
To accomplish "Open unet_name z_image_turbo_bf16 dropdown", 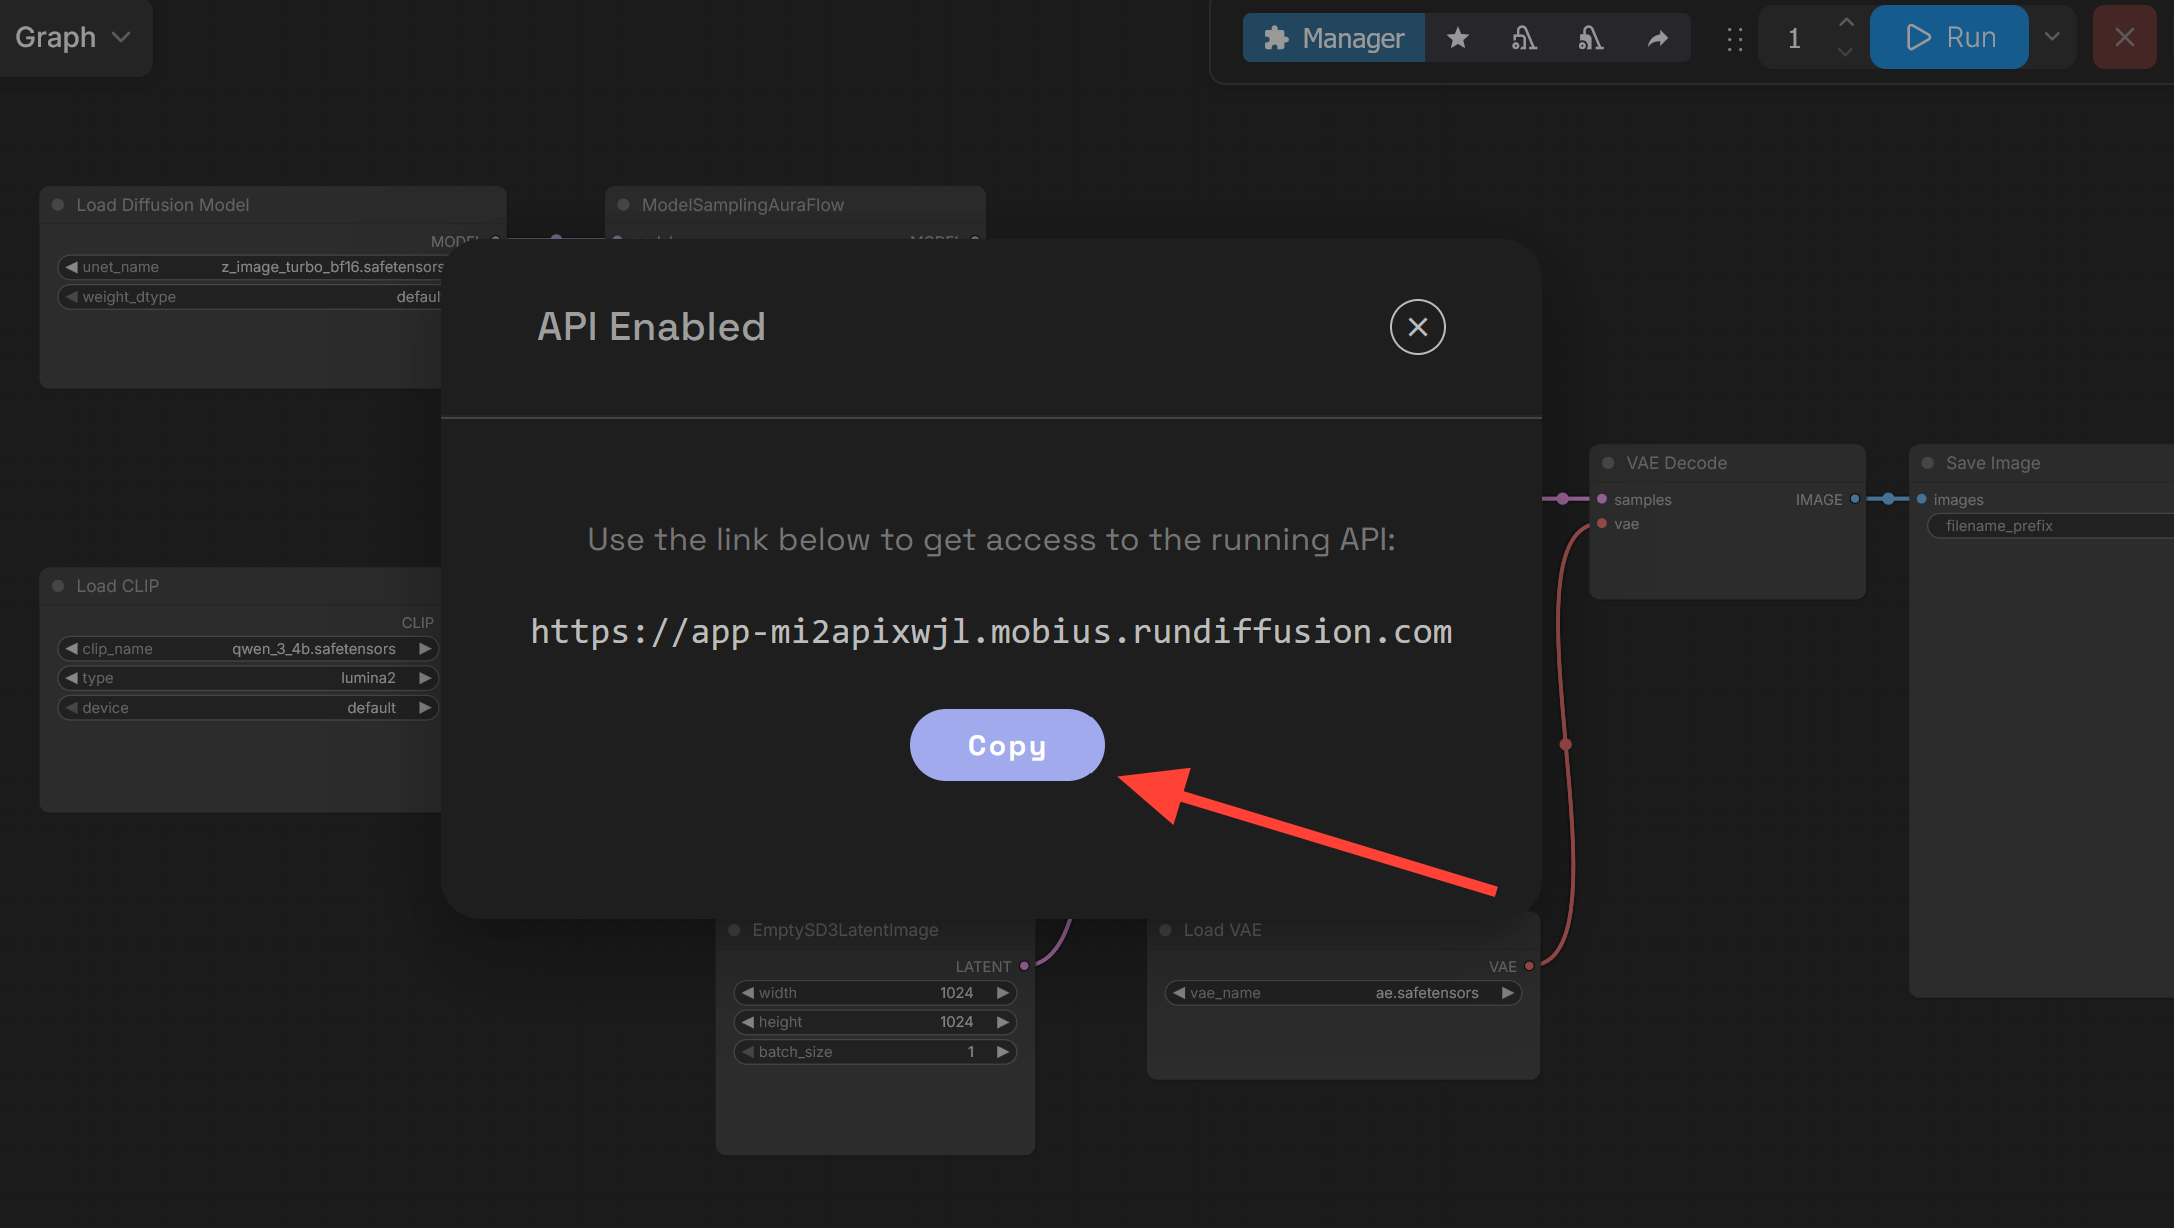I will point(250,267).
